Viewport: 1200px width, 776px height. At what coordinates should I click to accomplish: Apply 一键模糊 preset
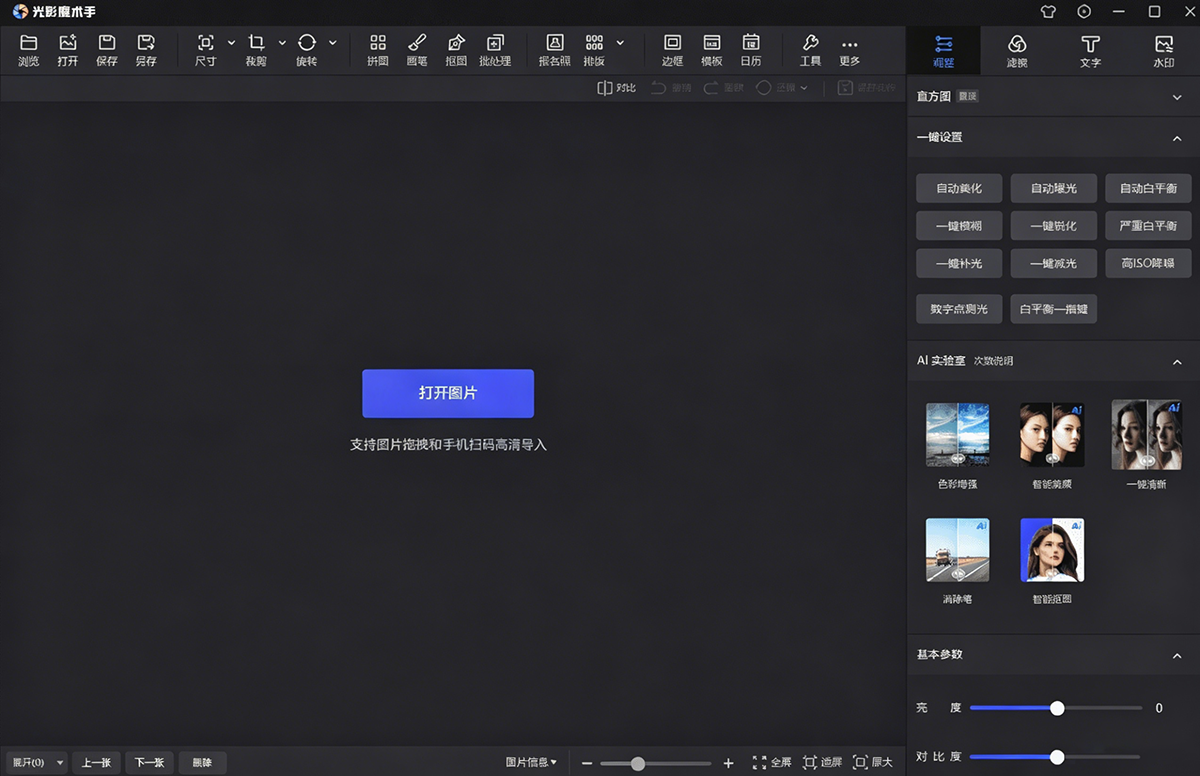(x=959, y=226)
